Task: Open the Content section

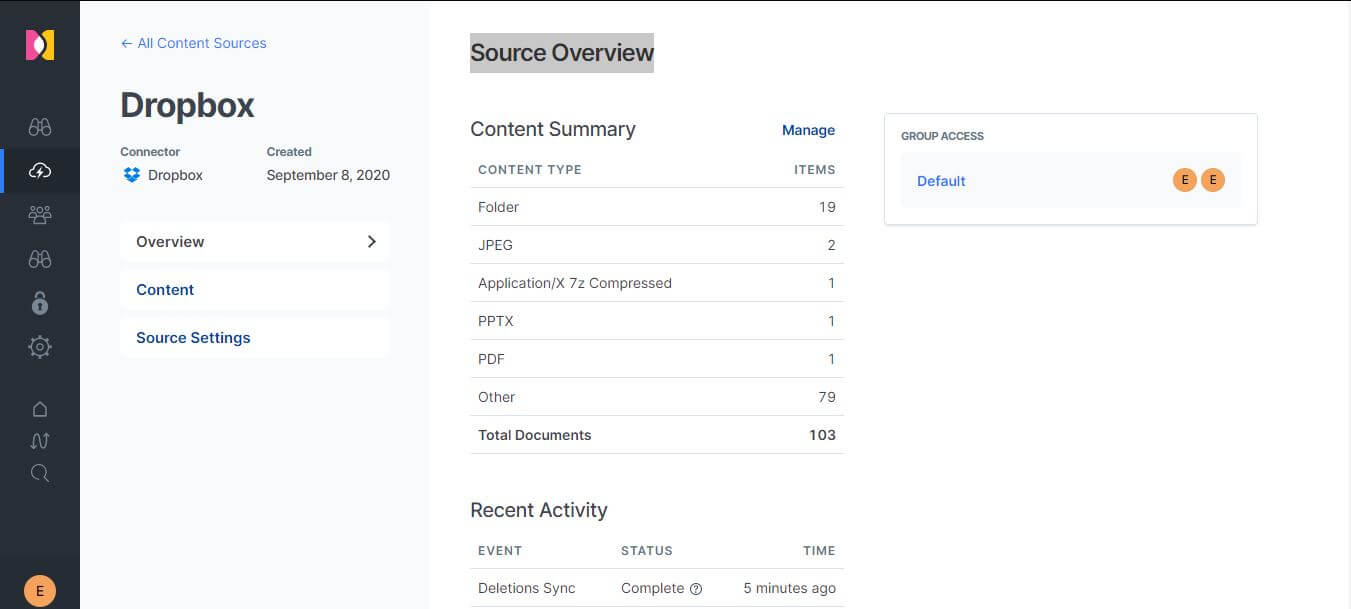Action: tap(164, 289)
